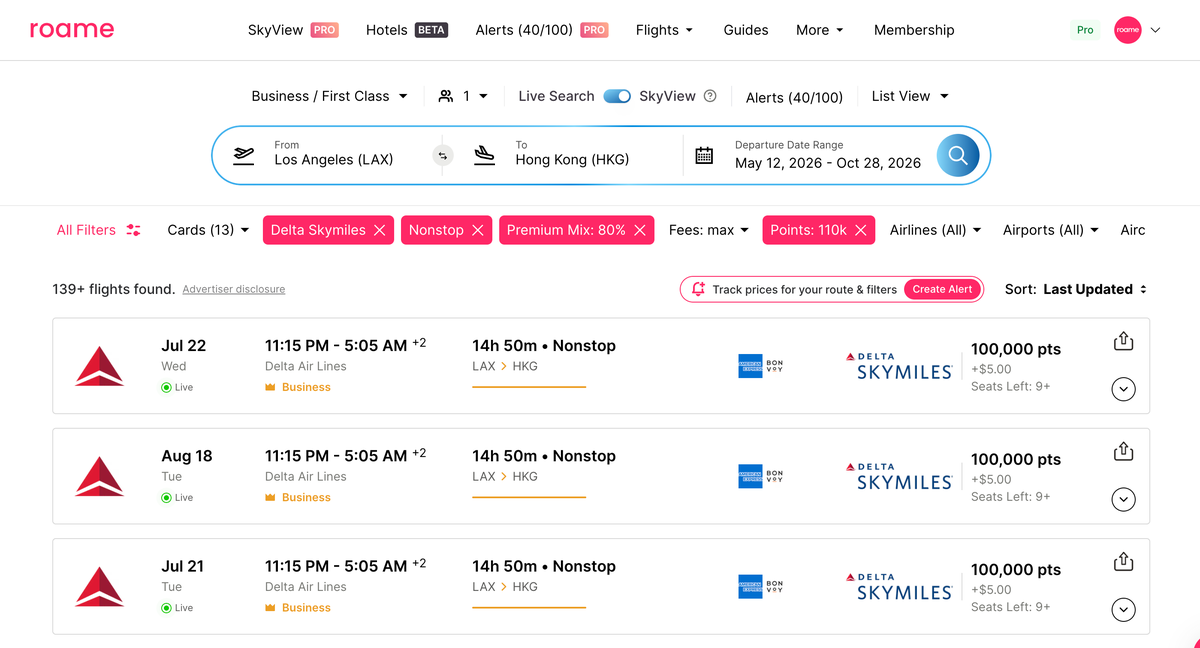Click the Live status on Aug 18 flight
The height and width of the screenshot is (648, 1200).
click(x=177, y=497)
